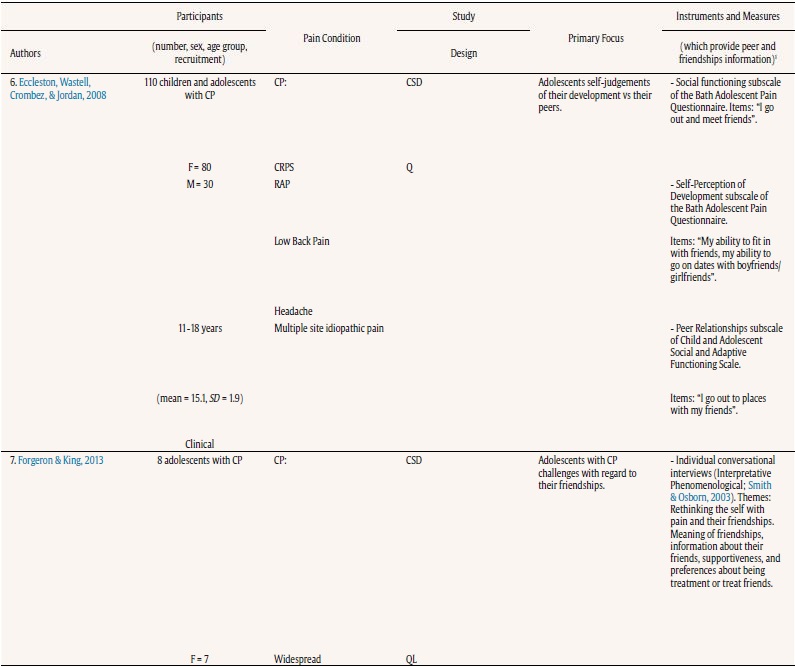Click the Participants column header
The width and height of the screenshot is (795, 667).
point(201,16)
